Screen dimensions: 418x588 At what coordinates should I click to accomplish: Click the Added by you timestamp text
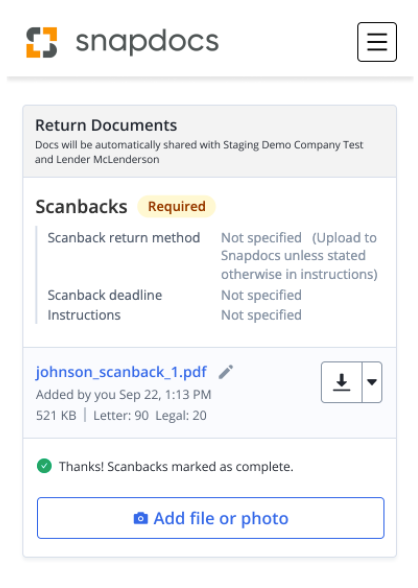[x=124, y=394]
